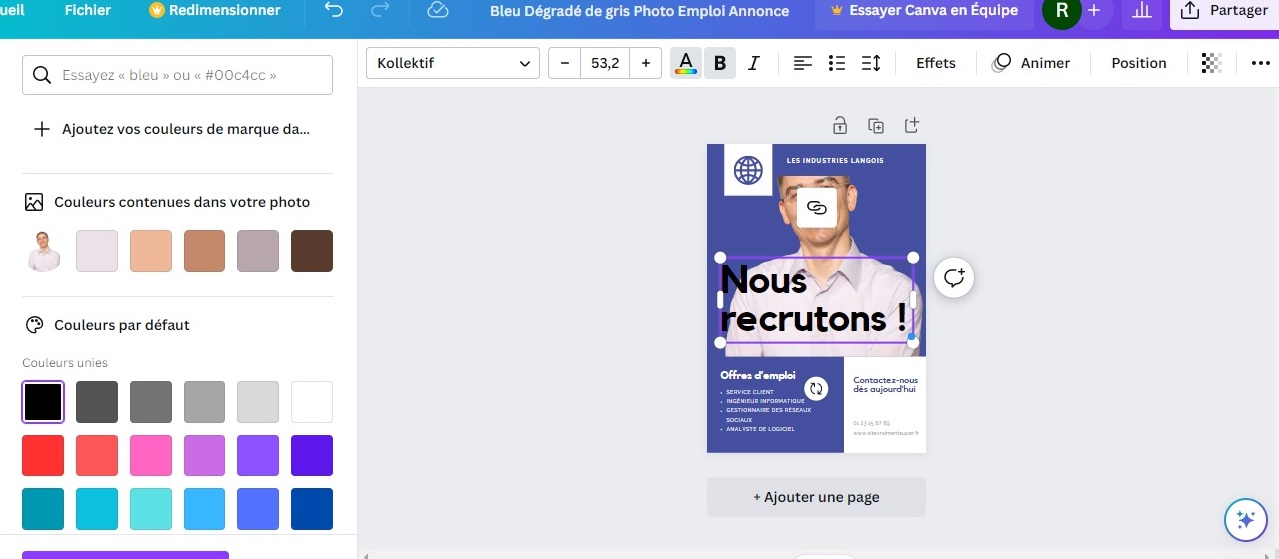
Task: Open the Effets panel
Action: pos(936,63)
